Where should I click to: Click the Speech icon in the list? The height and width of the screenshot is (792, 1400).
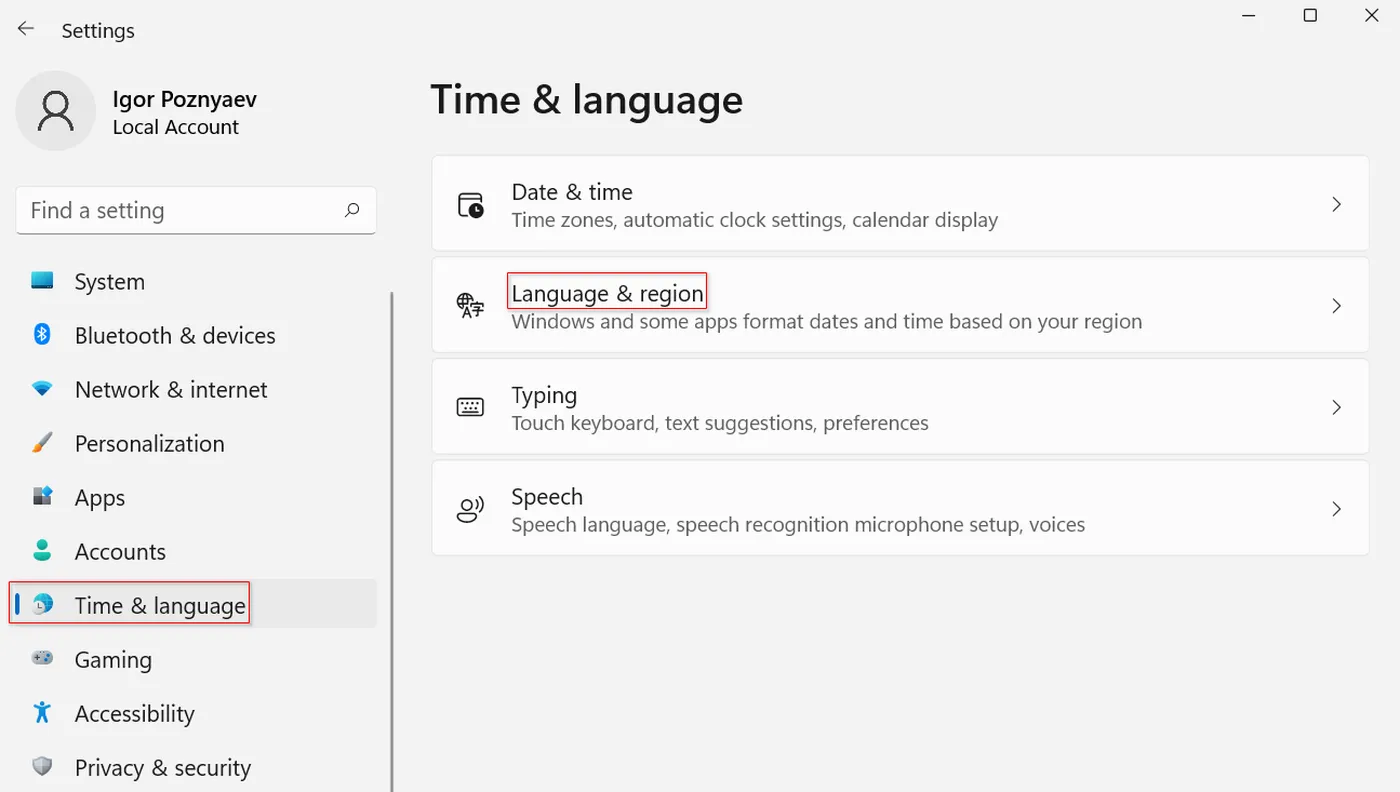point(470,510)
